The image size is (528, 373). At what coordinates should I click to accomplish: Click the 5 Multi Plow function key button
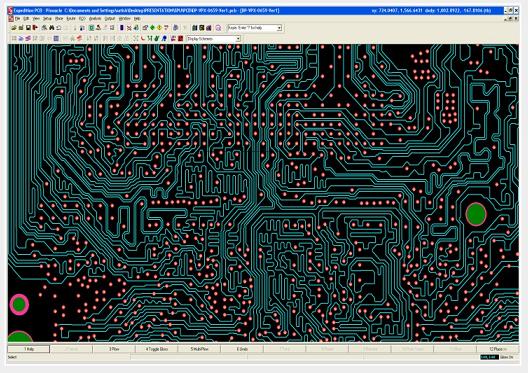199,349
